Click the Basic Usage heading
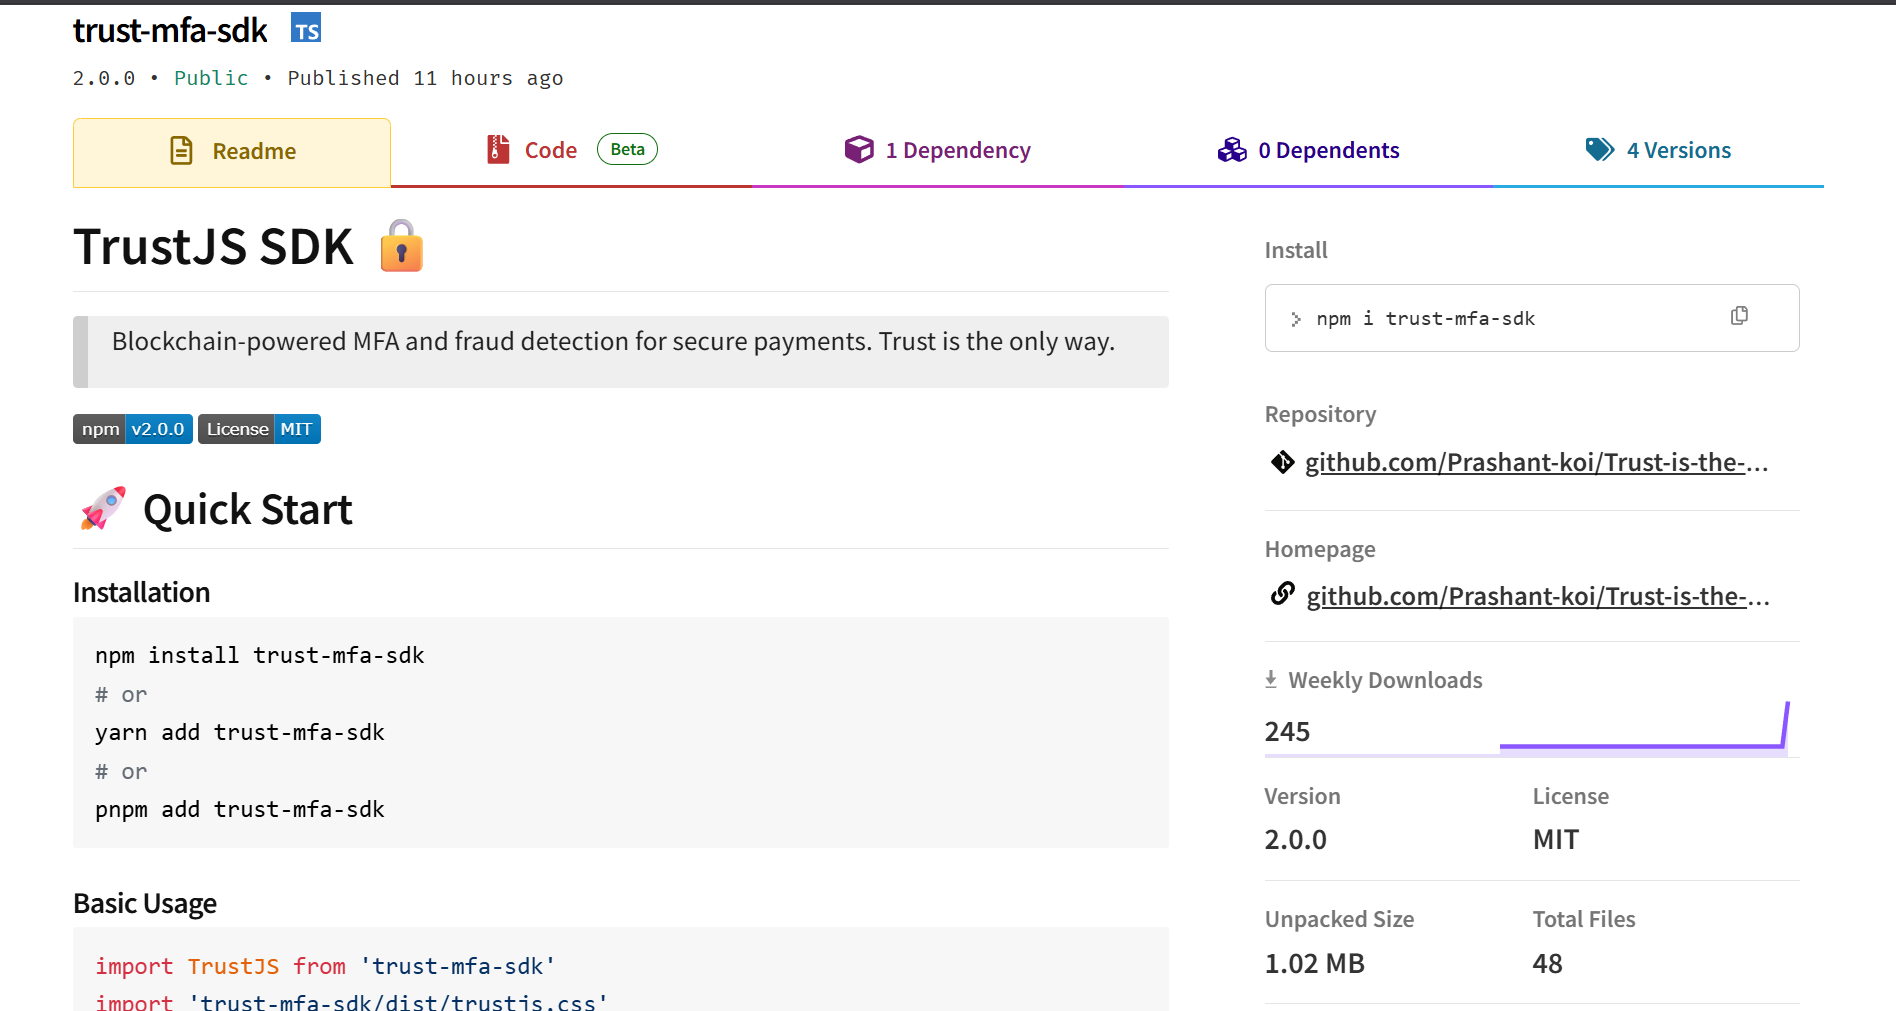The height and width of the screenshot is (1011, 1896). click(x=145, y=903)
